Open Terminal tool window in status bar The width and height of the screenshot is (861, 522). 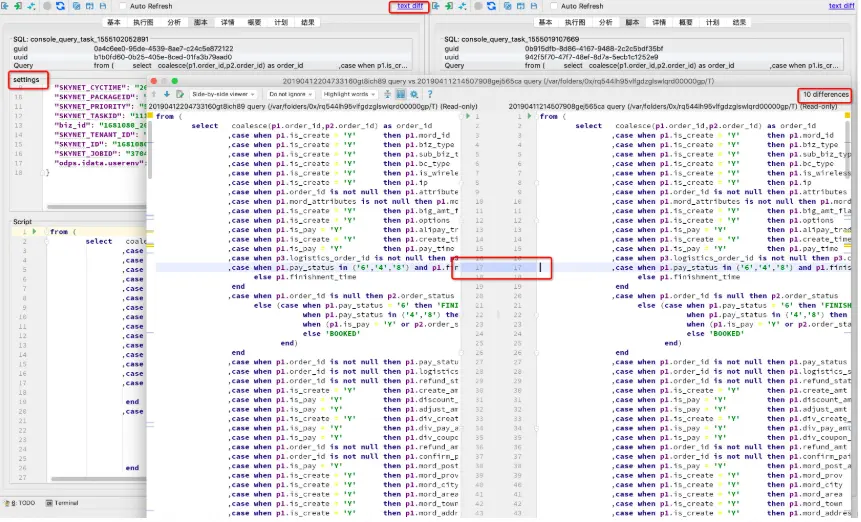pos(62,503)
